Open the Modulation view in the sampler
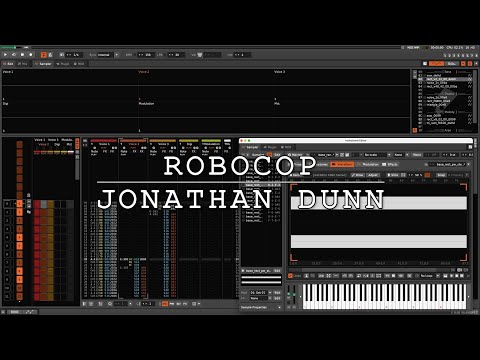 tap(369, 164)
